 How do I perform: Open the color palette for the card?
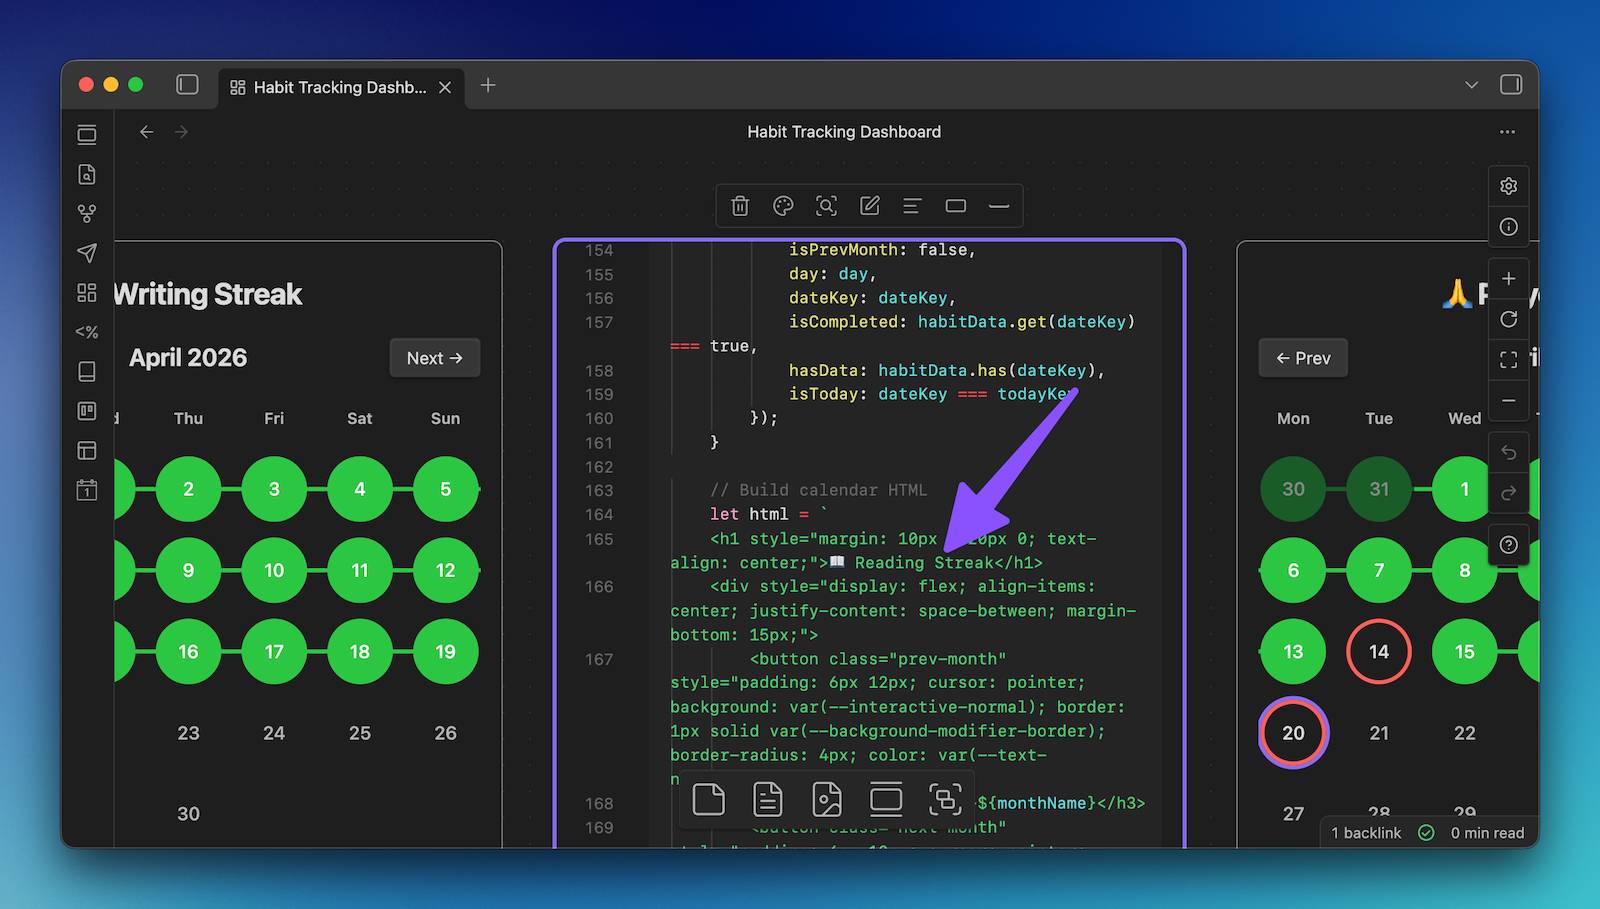[x=783, y=206]
